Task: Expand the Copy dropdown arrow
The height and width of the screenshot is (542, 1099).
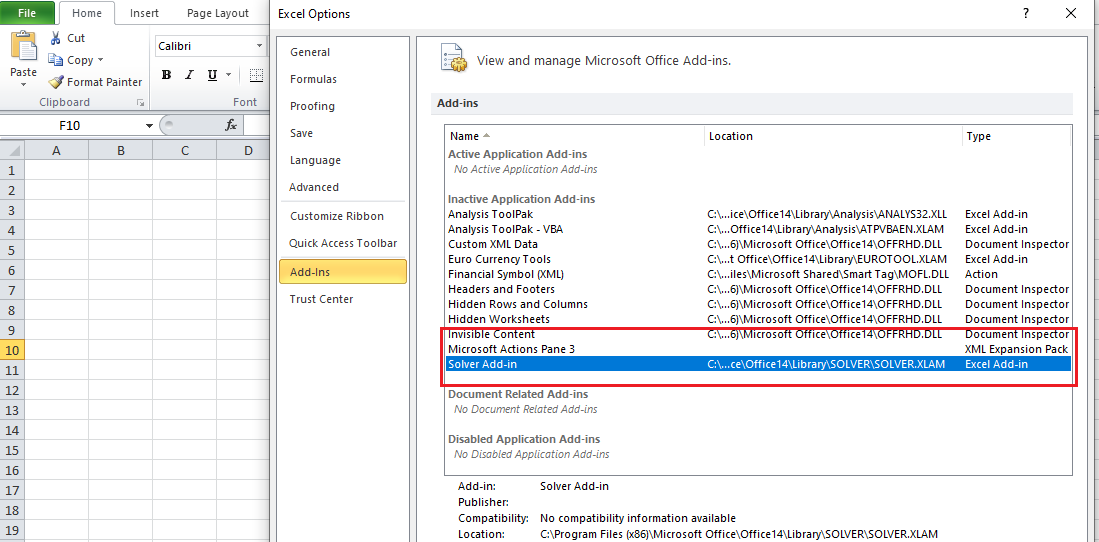Action: pyautogui.click(x=100, y=60)
